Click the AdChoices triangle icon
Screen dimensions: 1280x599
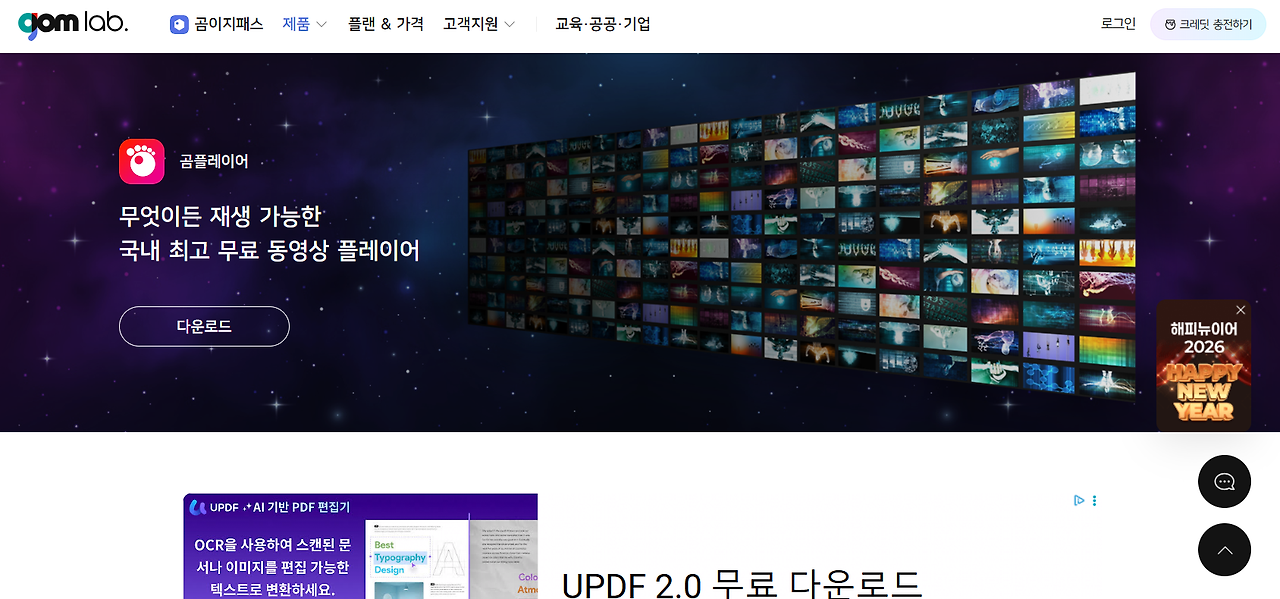[1079, 500]
